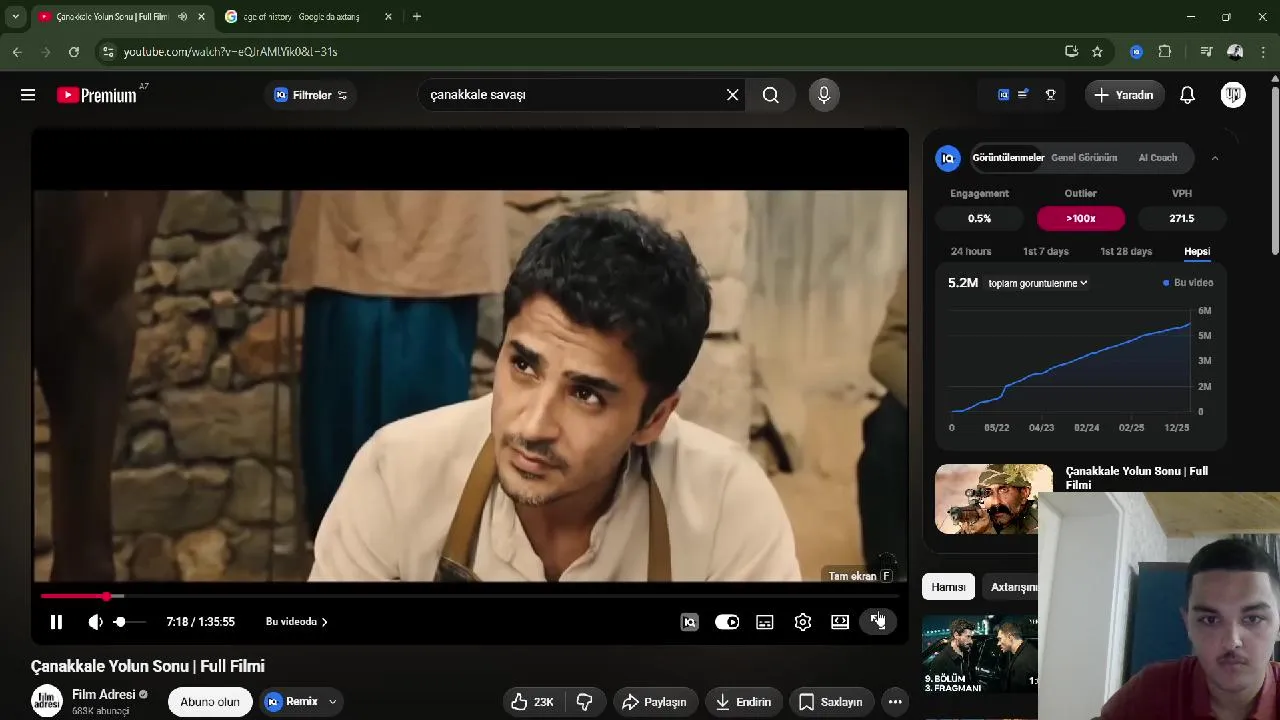Viewport: 1280px width, 720px height.
Task: Focus the browser address bar URL
Action: 231,52
